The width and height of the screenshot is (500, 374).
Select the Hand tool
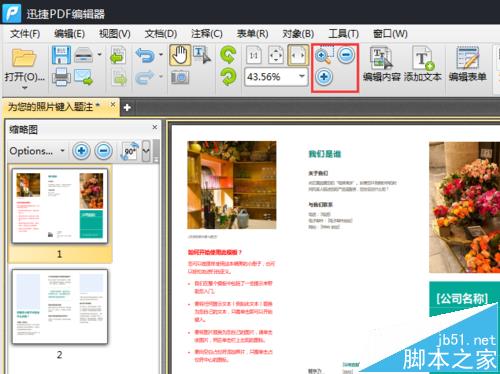coord(180,55)
